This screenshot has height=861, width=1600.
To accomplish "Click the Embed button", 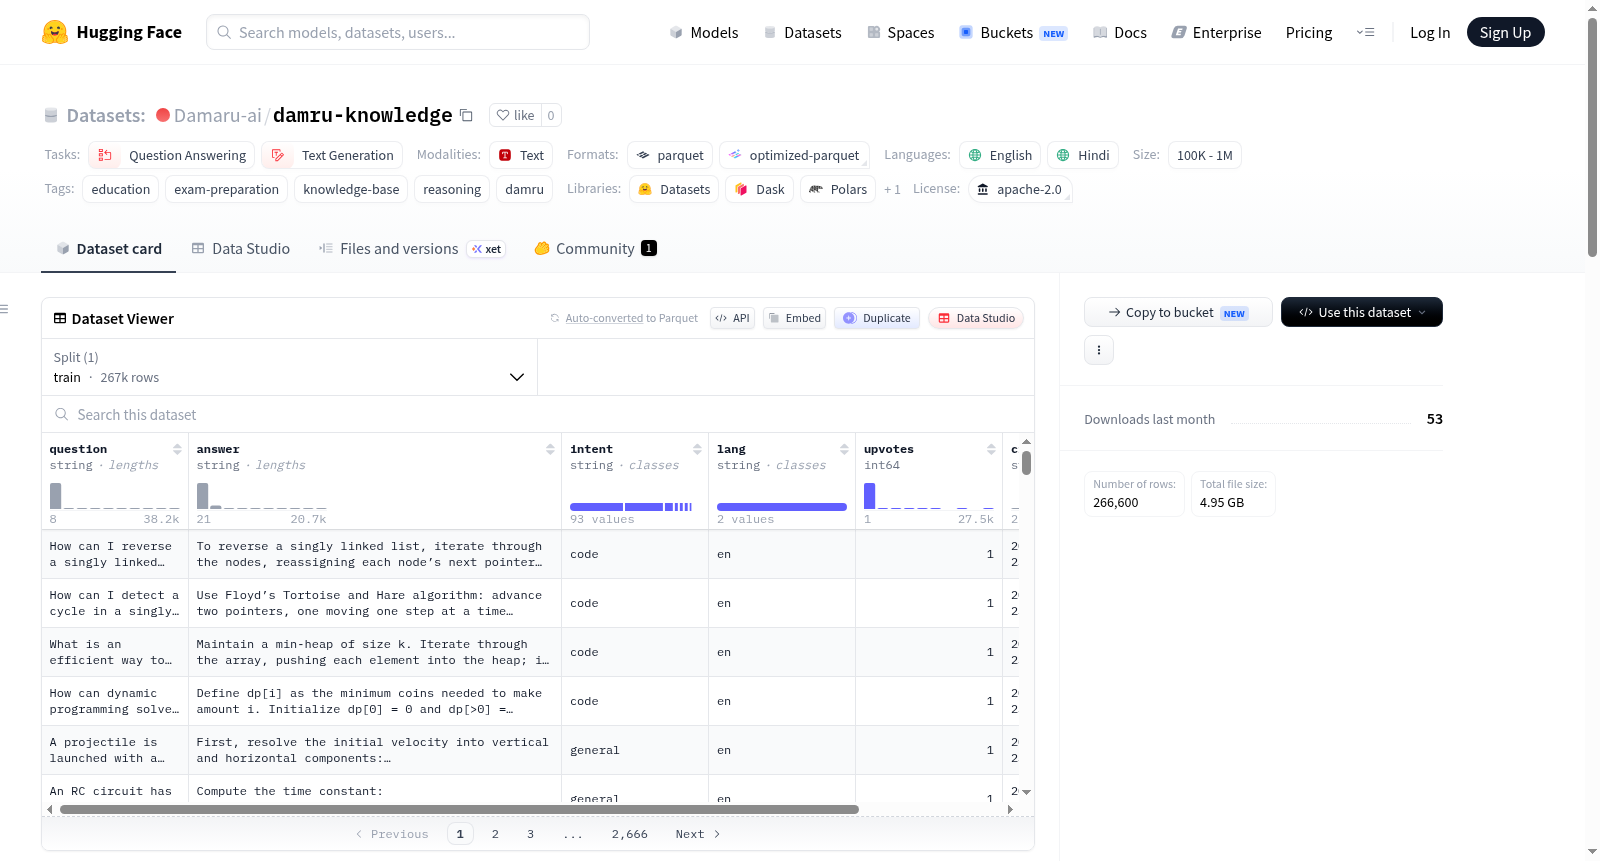I will click(794, 318).
